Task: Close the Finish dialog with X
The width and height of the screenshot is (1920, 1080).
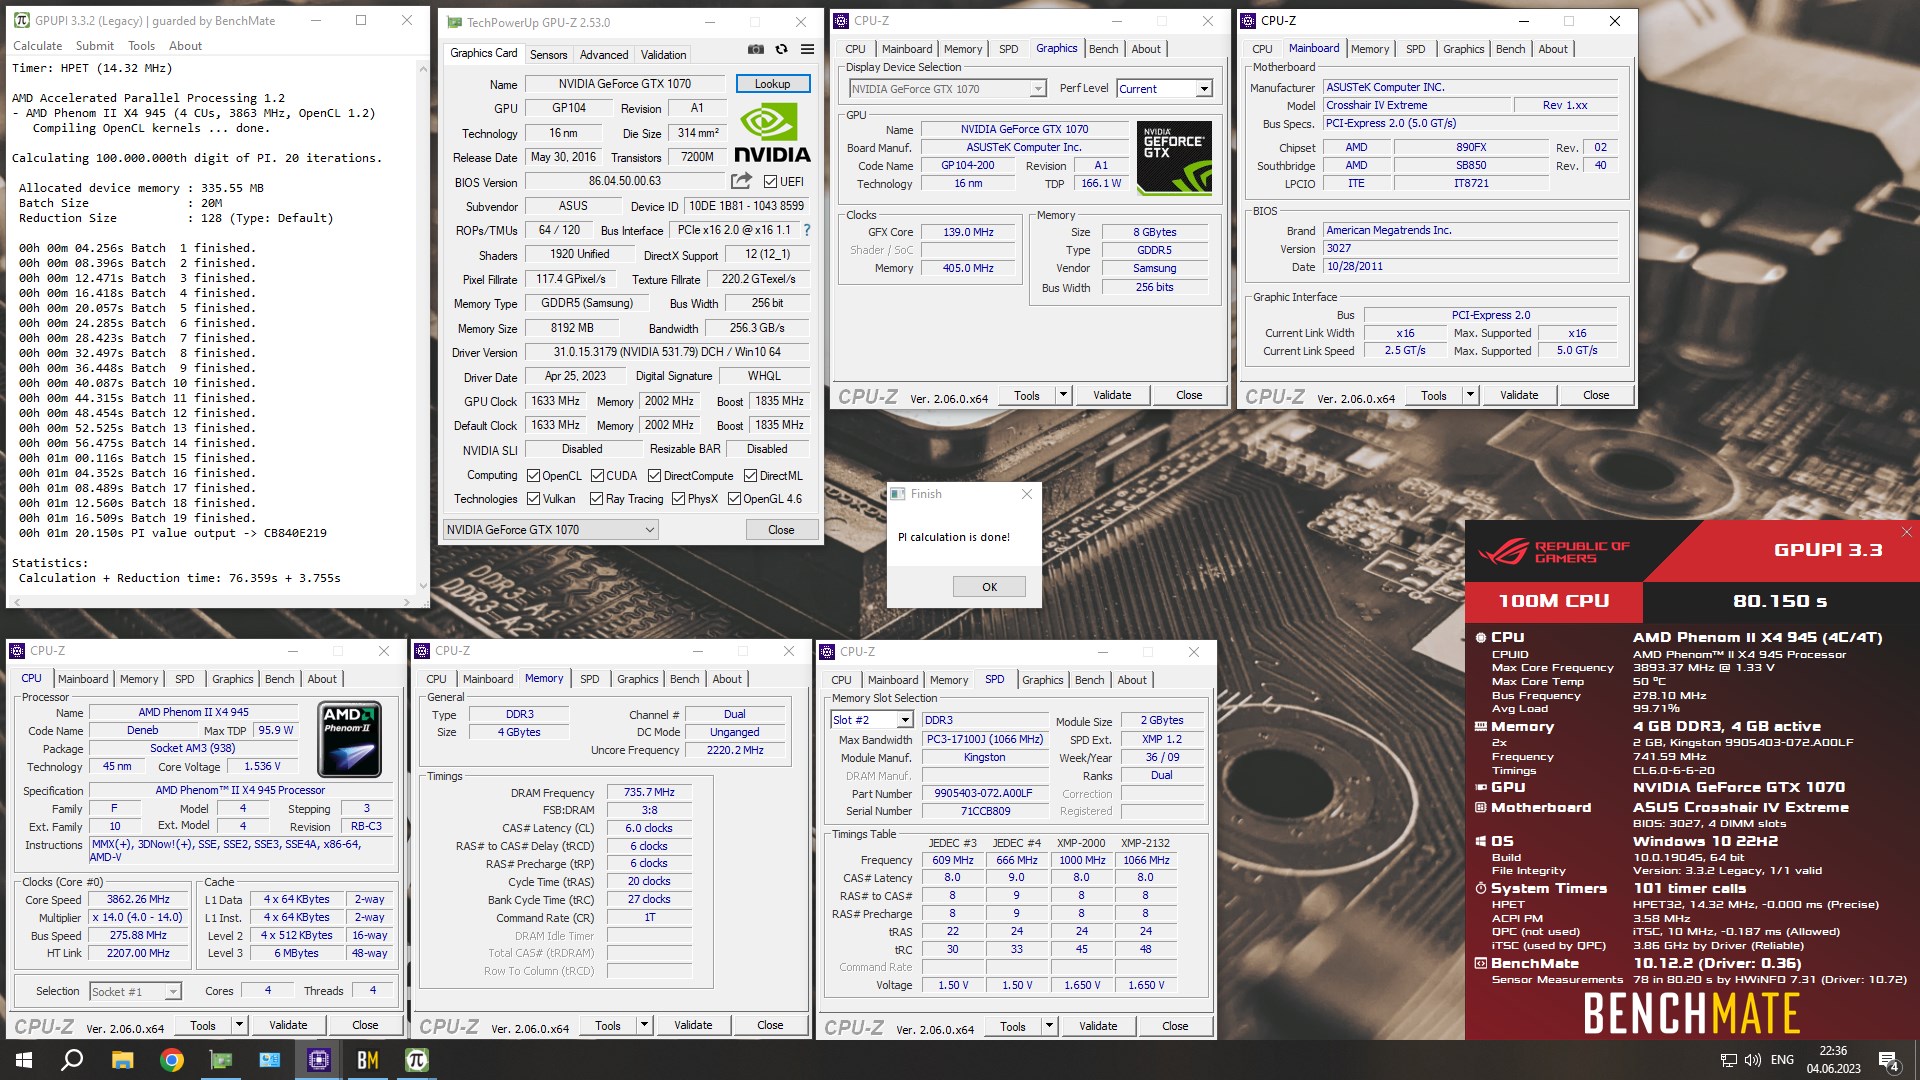Action: pyautogui.click(x=1026, y=494)
